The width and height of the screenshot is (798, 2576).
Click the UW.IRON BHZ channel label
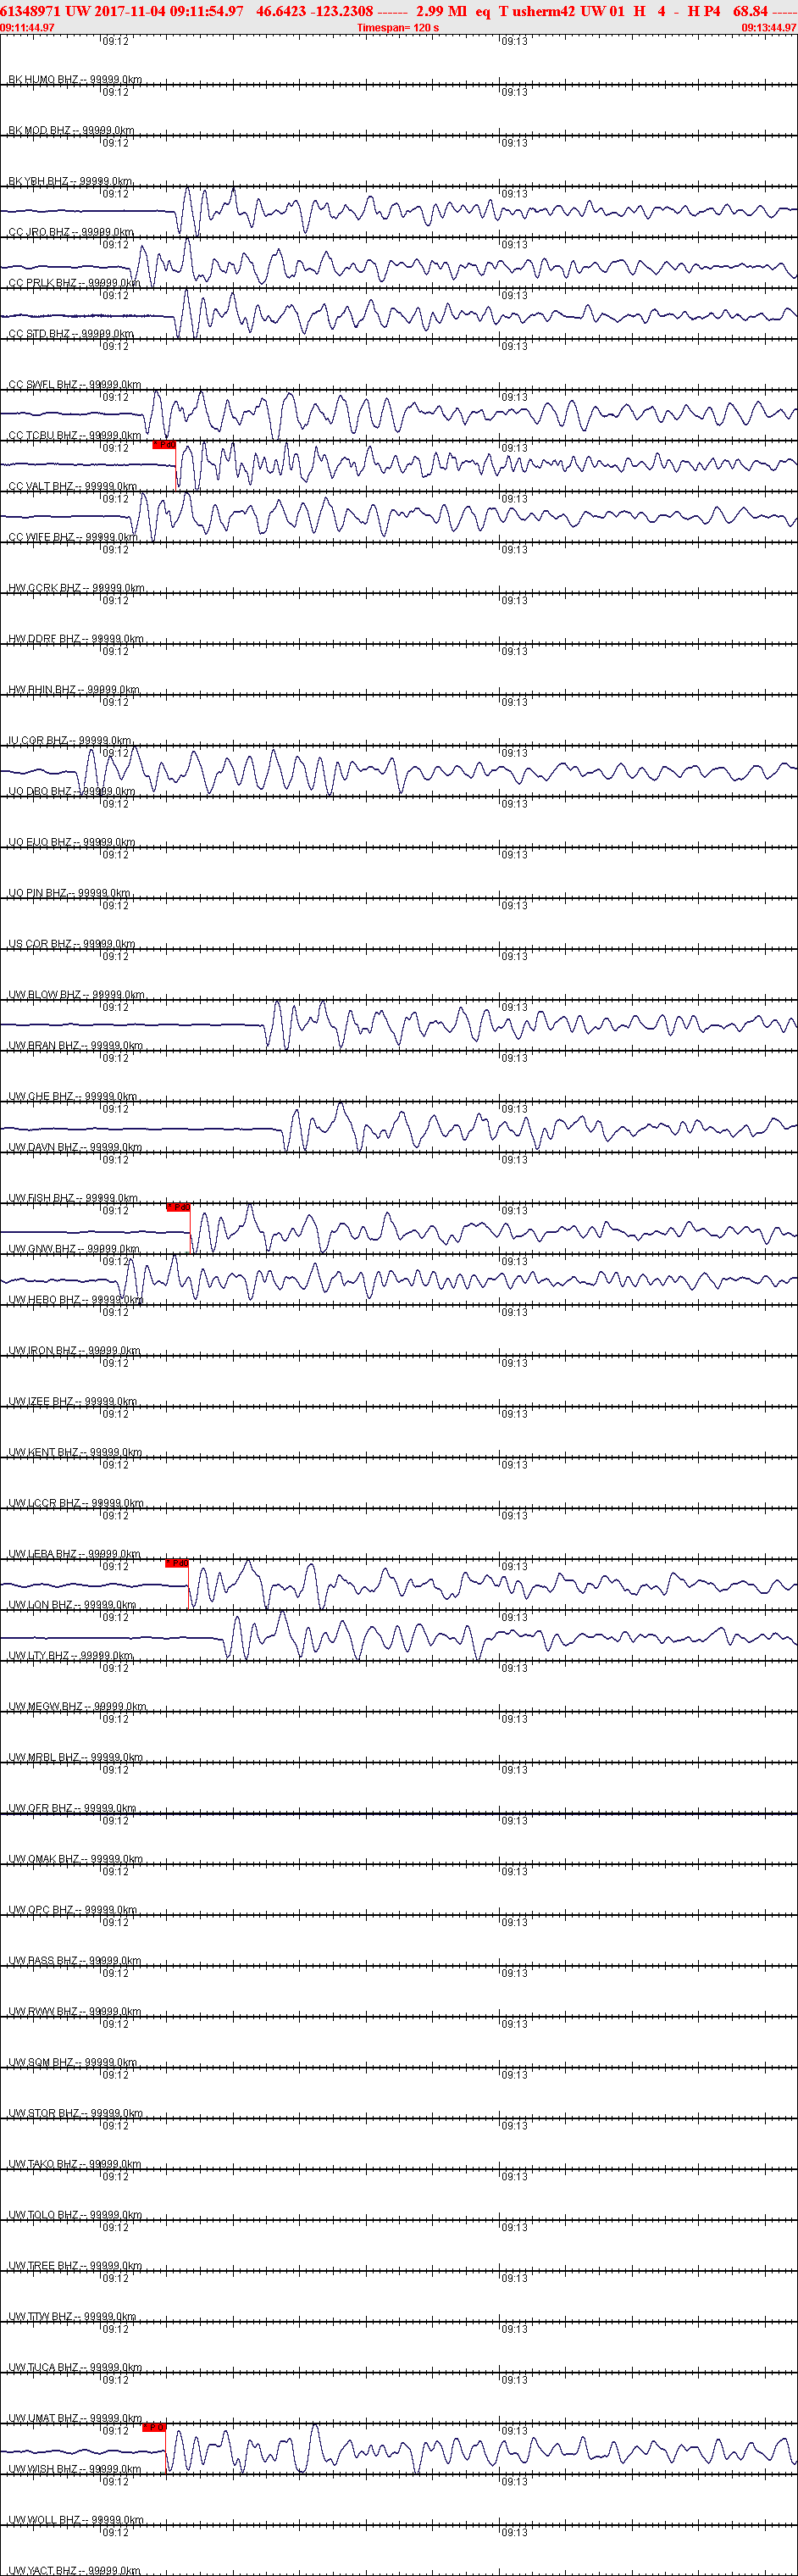point(74,1350)
